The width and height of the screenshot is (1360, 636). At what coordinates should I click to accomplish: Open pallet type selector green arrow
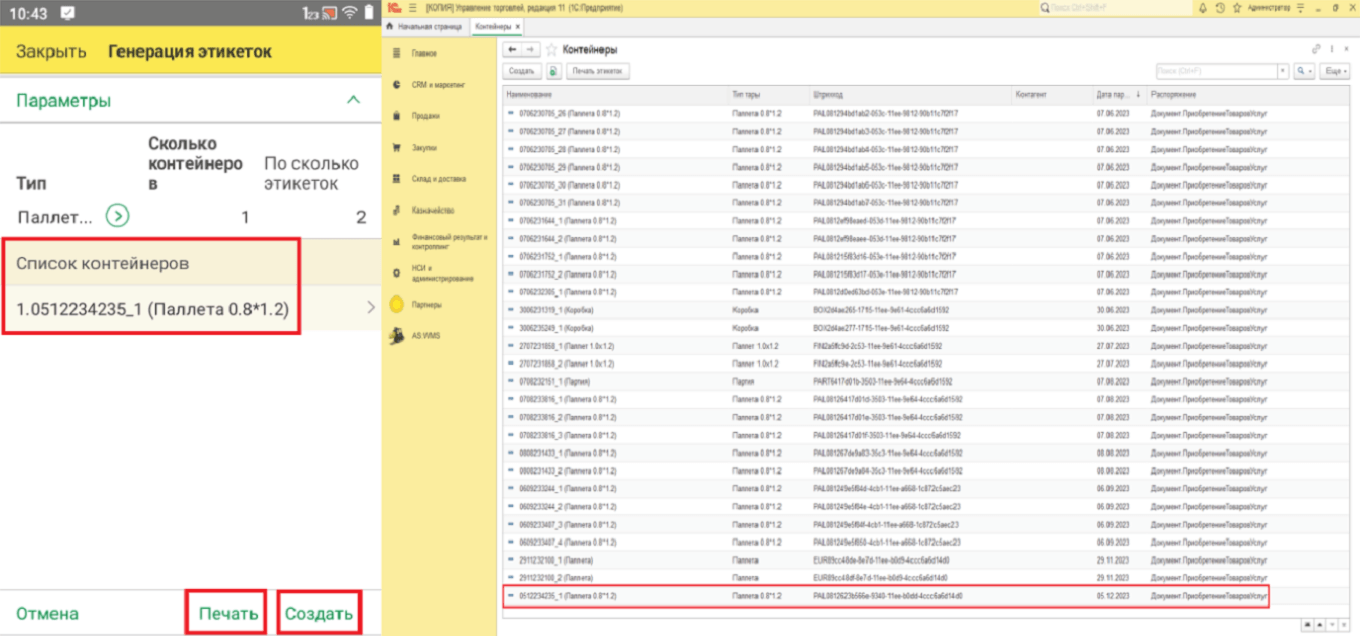pyautogui.click(x=118, y=216)
